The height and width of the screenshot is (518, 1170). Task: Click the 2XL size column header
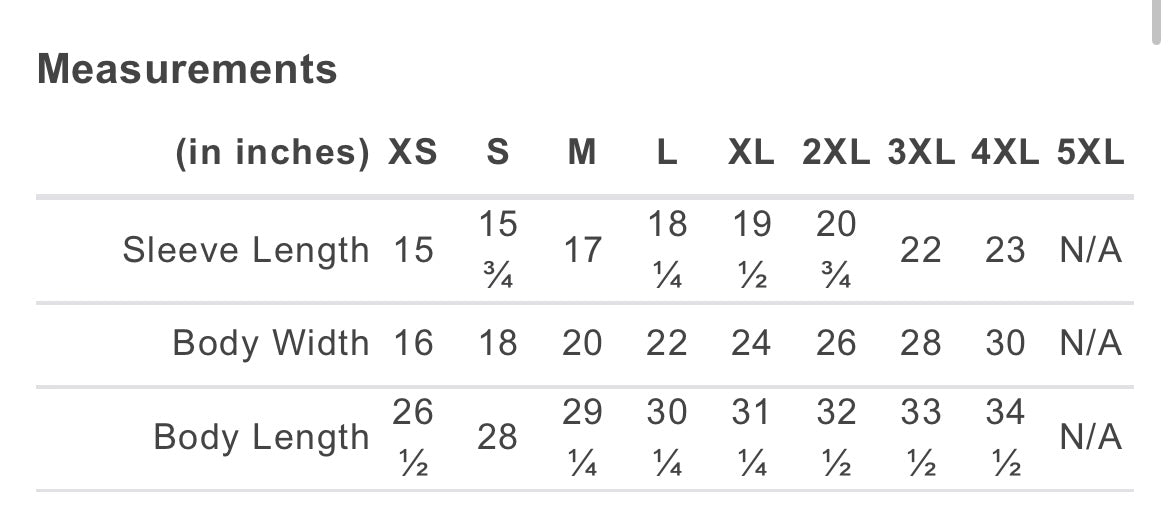836,153
